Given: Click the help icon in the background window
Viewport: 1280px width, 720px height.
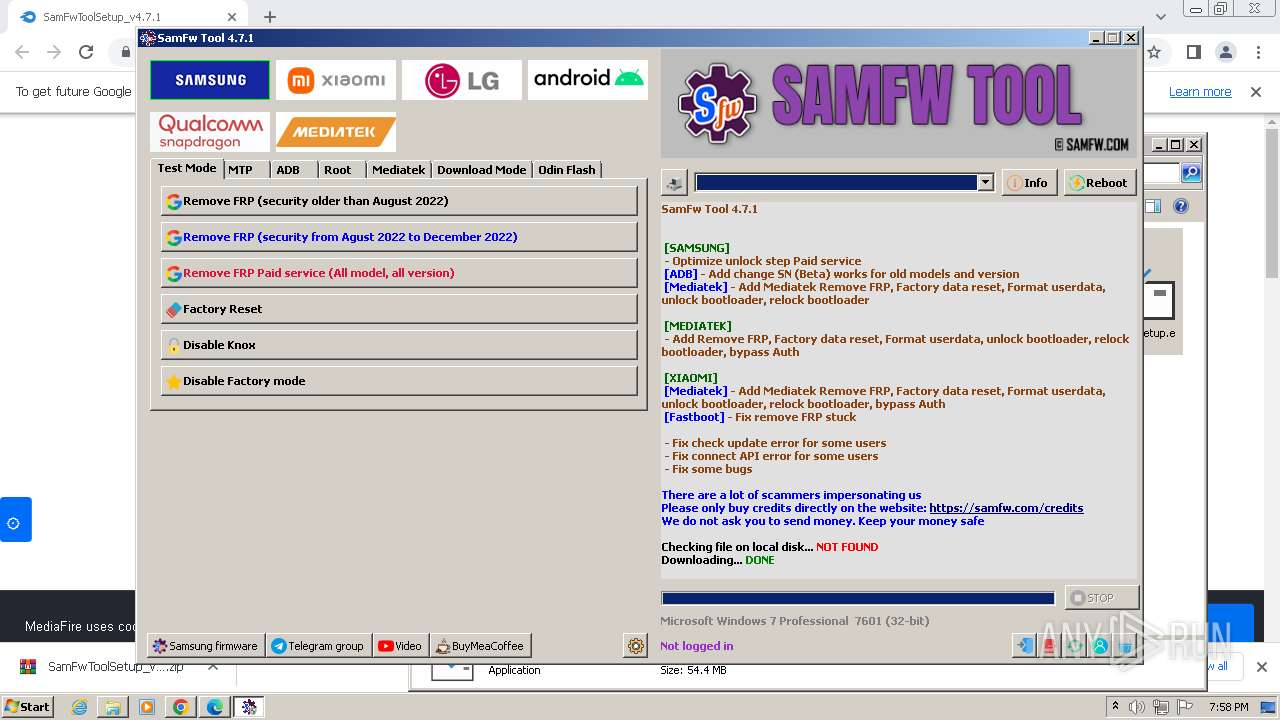Looking at the screenshot, I should tap(1181, 206).
